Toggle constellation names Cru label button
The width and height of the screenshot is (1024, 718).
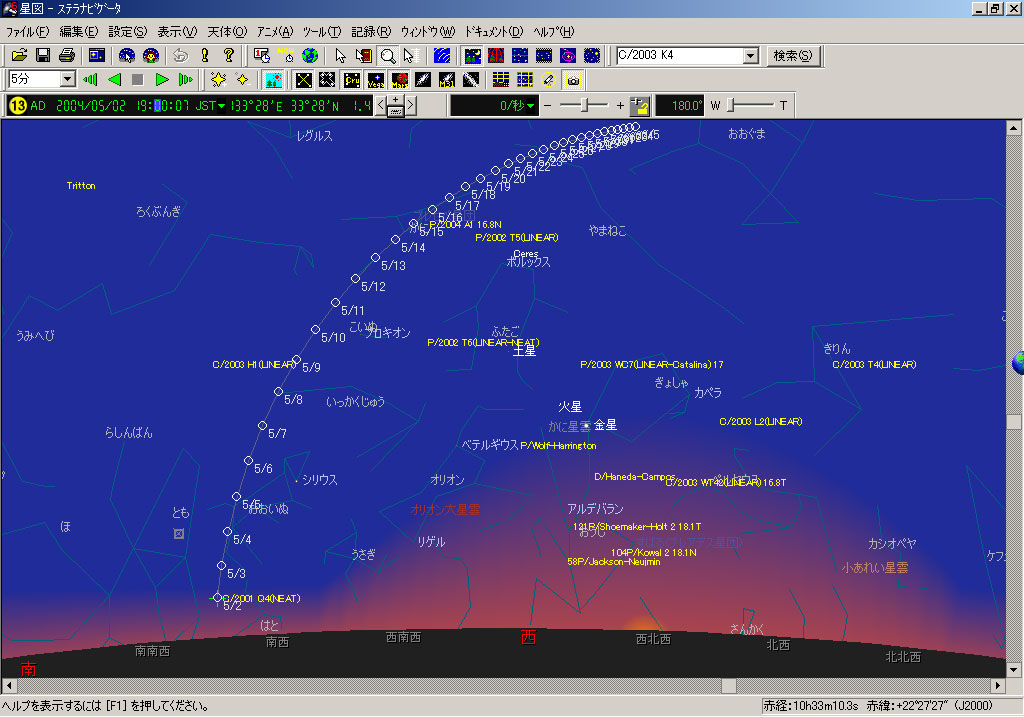[352, 80]
